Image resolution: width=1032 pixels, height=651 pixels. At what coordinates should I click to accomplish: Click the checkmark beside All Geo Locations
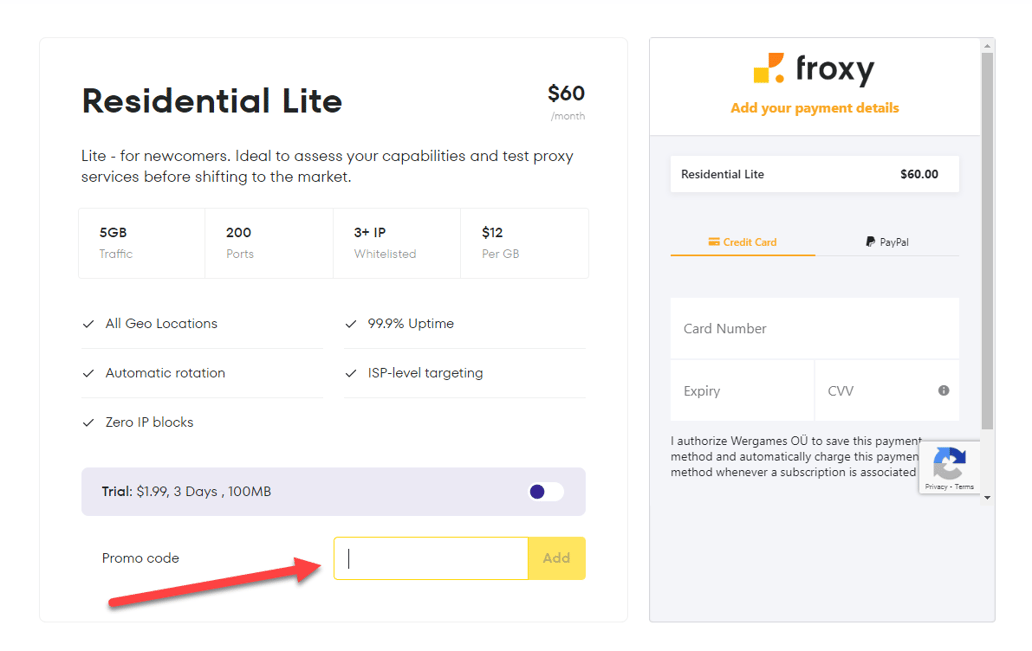88,323
